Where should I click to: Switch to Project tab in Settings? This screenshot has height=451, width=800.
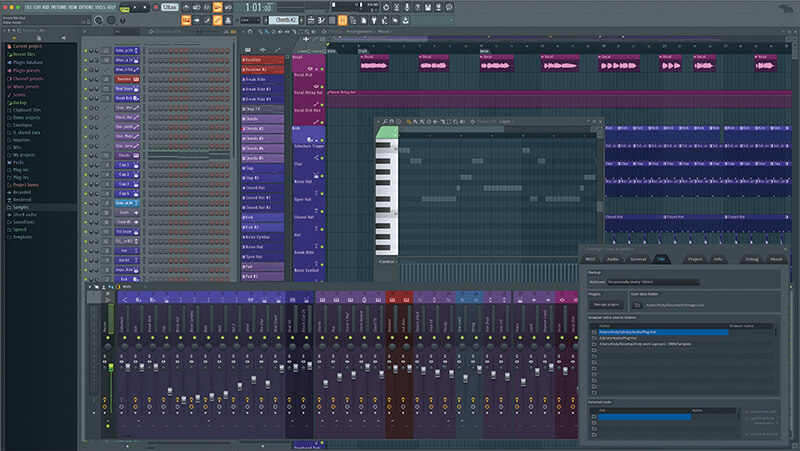(695, 259)
